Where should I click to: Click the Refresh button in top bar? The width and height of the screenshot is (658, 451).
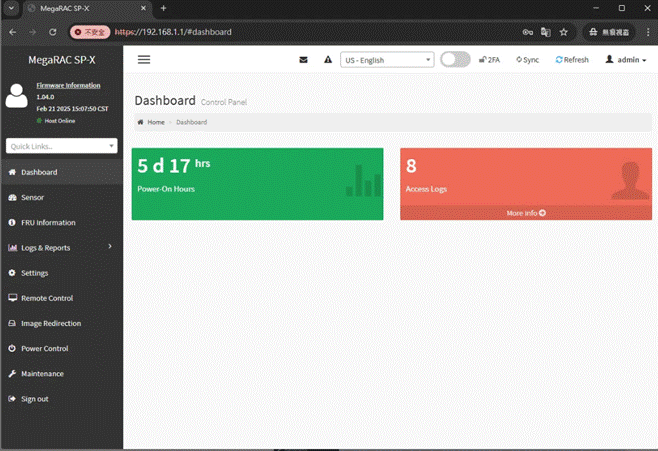572,60
